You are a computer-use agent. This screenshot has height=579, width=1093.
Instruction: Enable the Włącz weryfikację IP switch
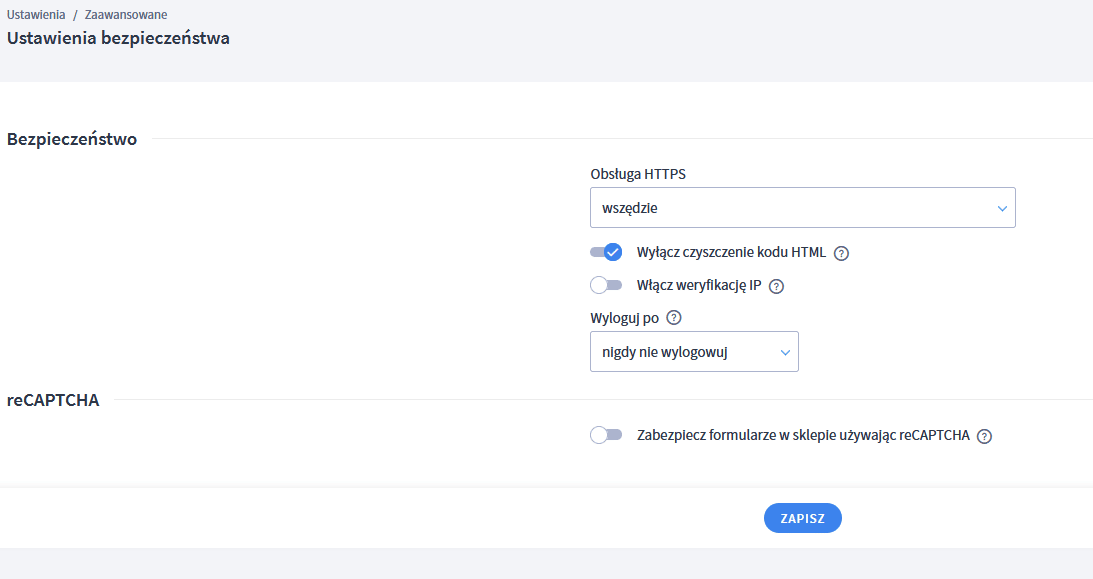(606, 285)
